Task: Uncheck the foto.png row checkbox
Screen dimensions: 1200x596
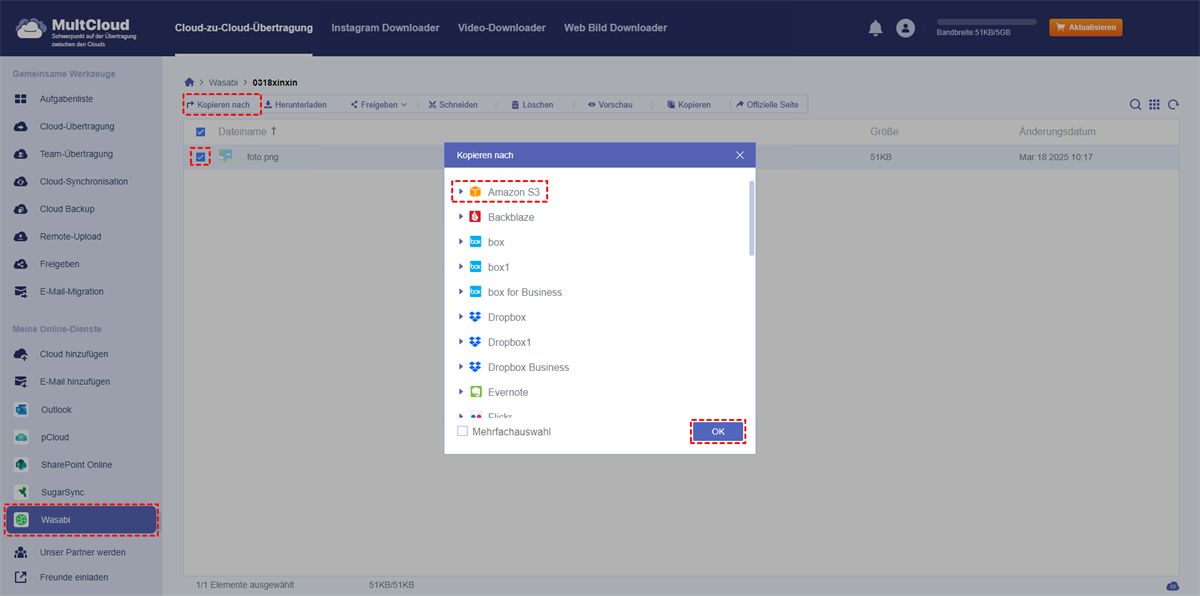Action: coord(201,157)
